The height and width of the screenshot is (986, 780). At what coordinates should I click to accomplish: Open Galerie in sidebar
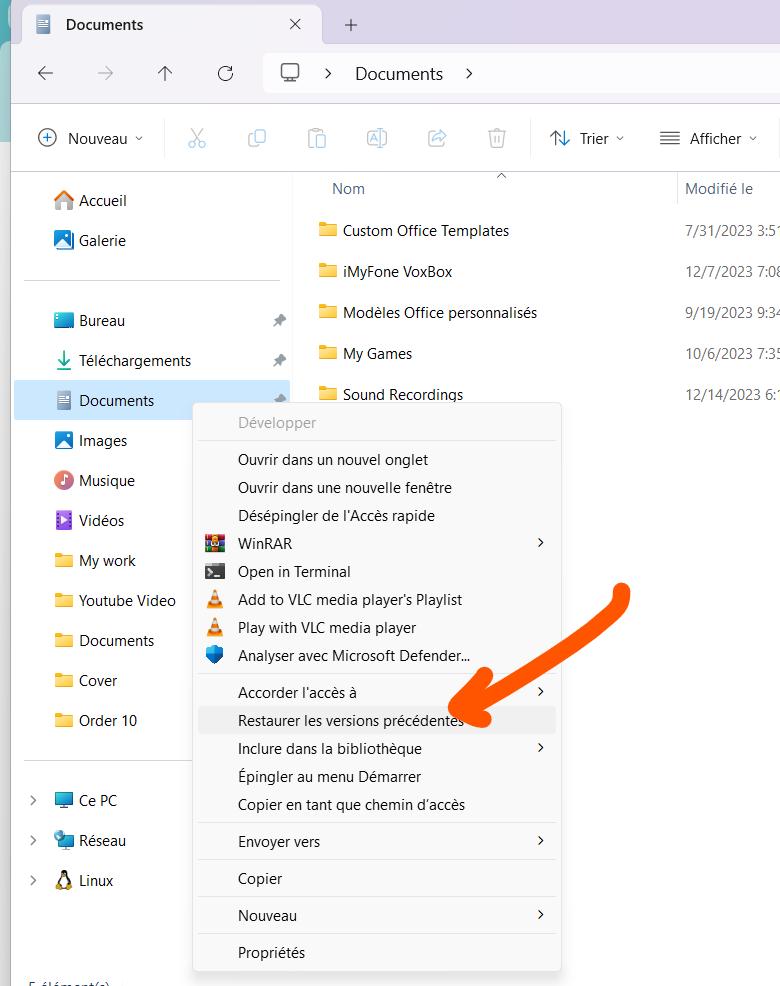coord(90,241)
